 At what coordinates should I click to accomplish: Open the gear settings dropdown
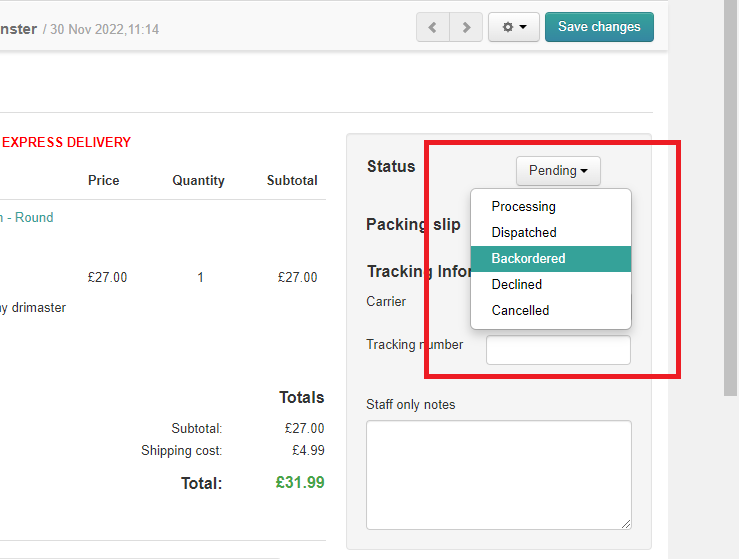pyautogui.click(x=514, y=27)
